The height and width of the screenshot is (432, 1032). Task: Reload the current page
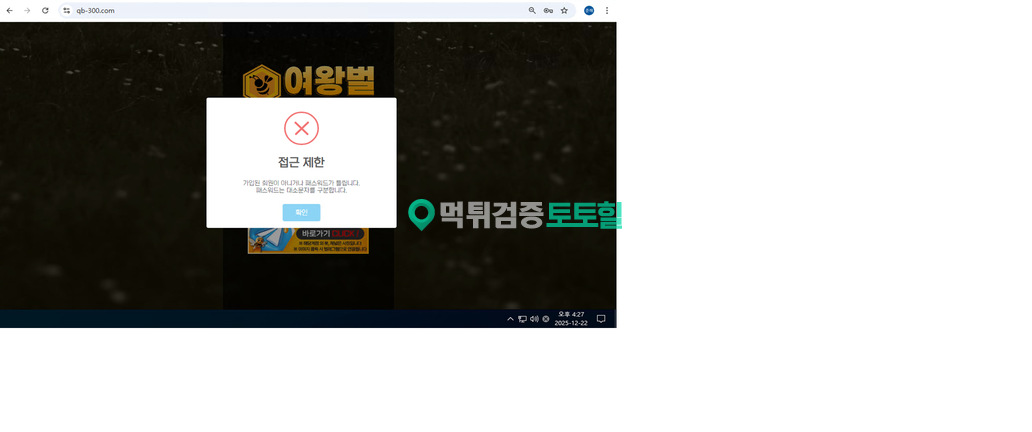point(45,11)
